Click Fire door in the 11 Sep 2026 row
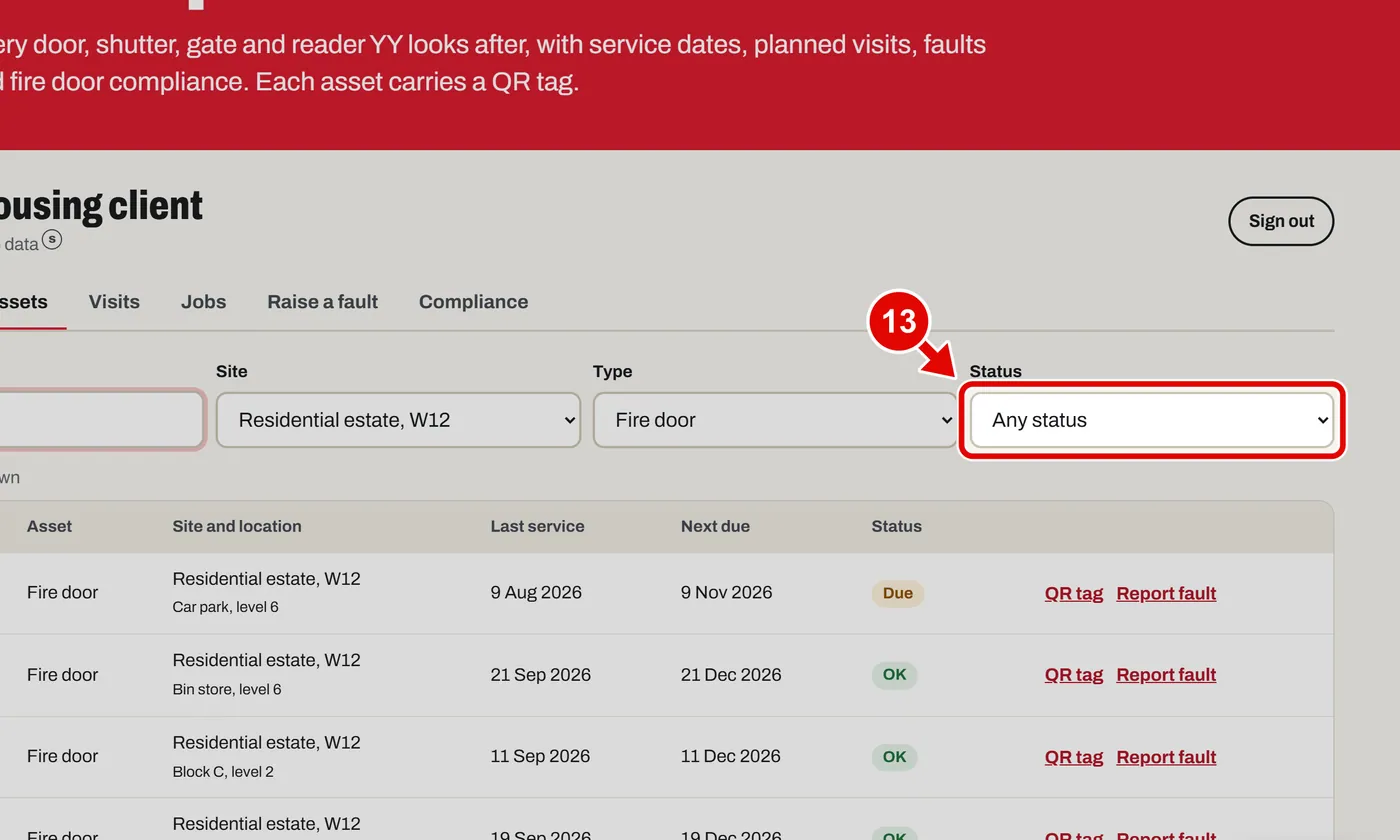1400x840 pixels. pos(62,757)
